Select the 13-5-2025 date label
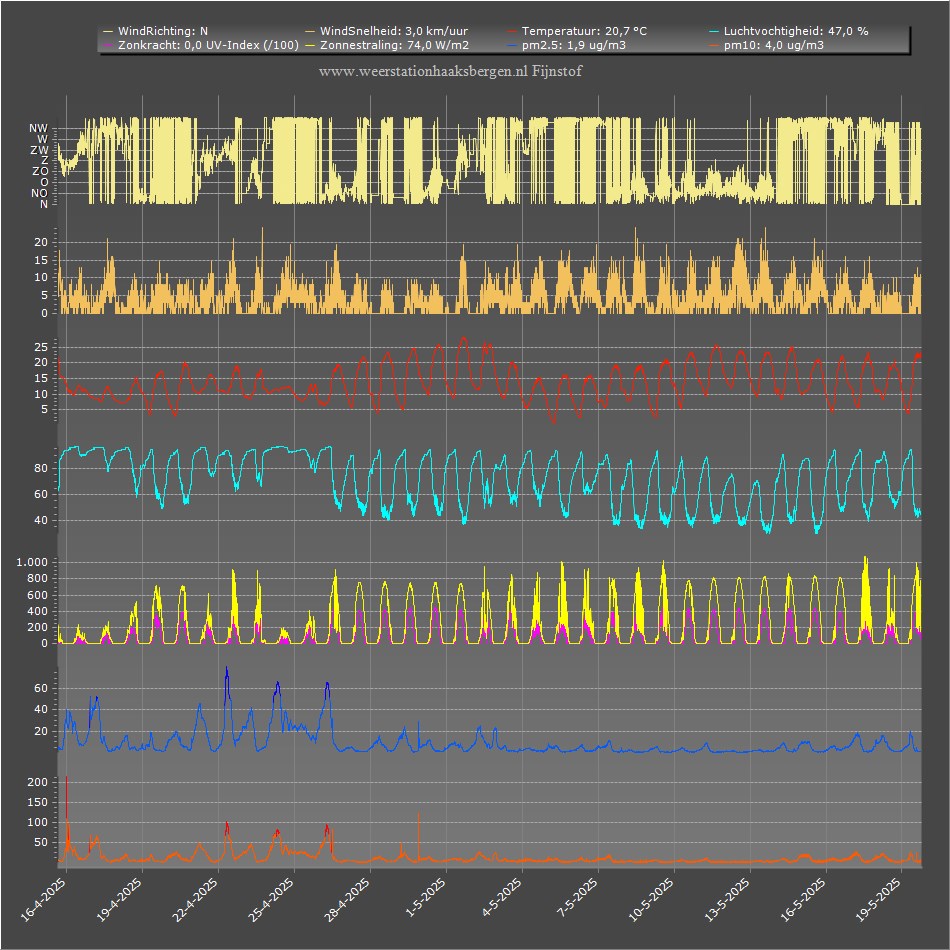 [727, 899]
